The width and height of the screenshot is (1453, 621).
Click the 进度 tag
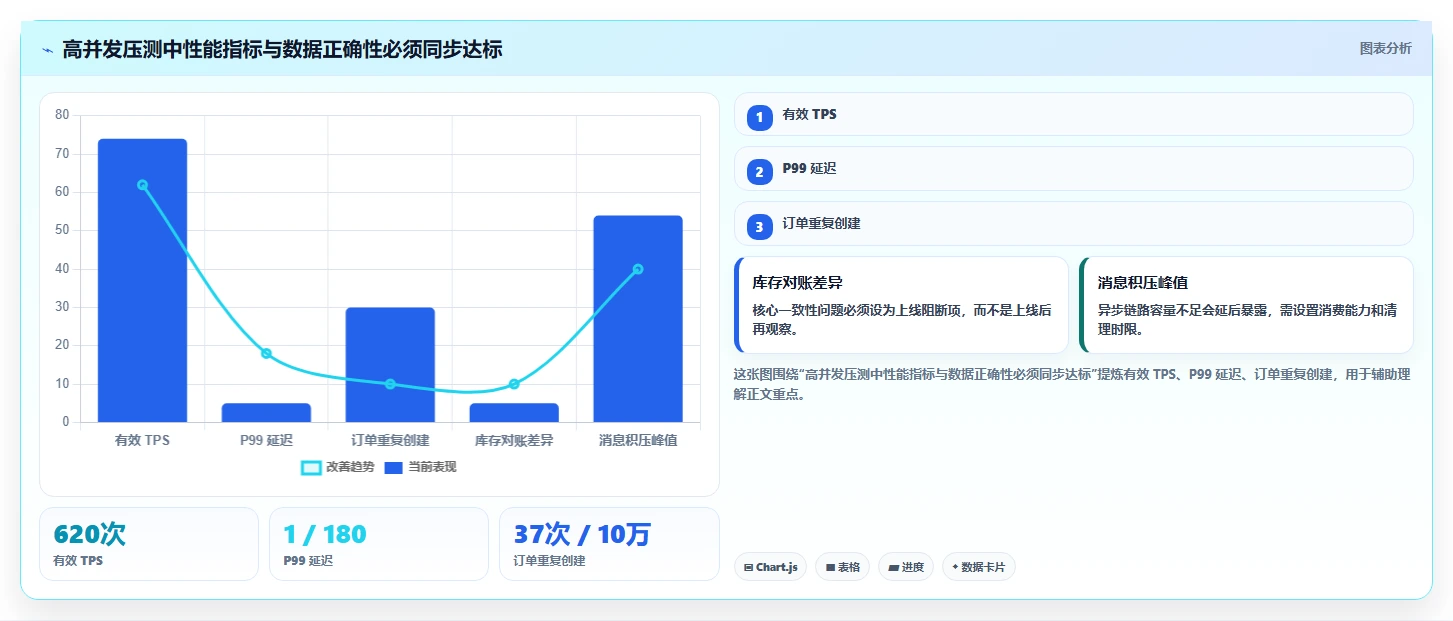coord(906,567)
